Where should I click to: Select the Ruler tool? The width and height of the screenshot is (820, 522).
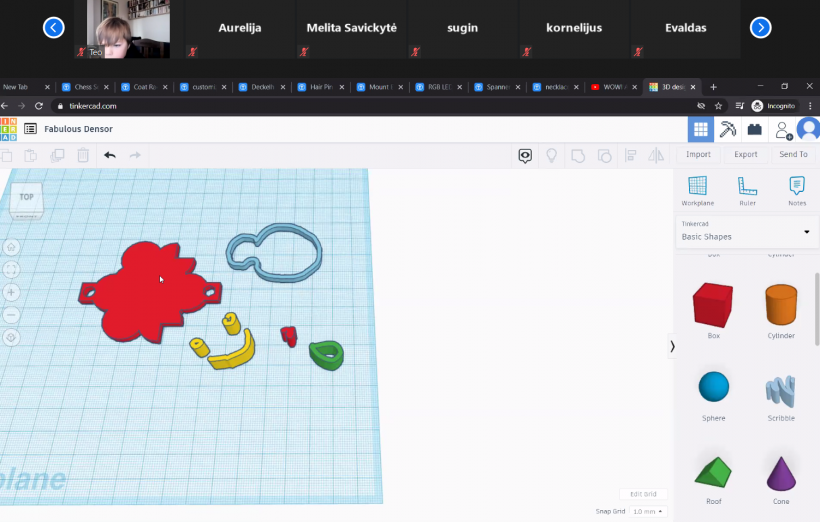[x=747, y=191]
